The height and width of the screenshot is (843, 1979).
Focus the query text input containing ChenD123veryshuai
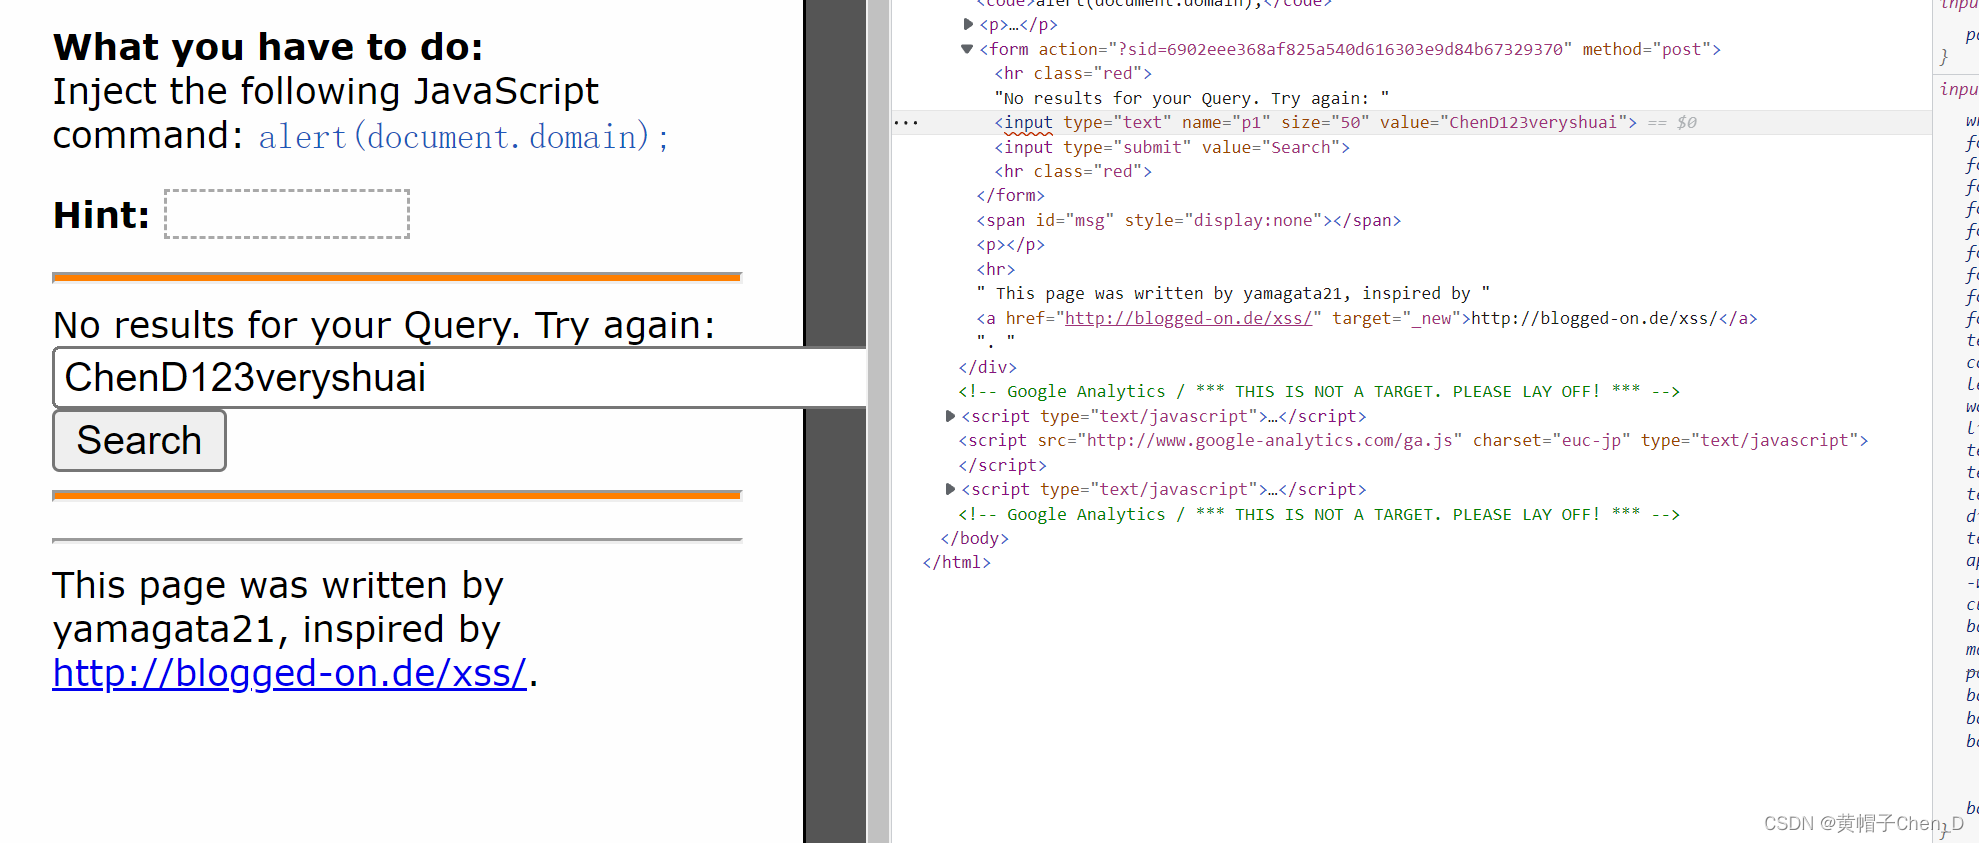pos(460,378)
